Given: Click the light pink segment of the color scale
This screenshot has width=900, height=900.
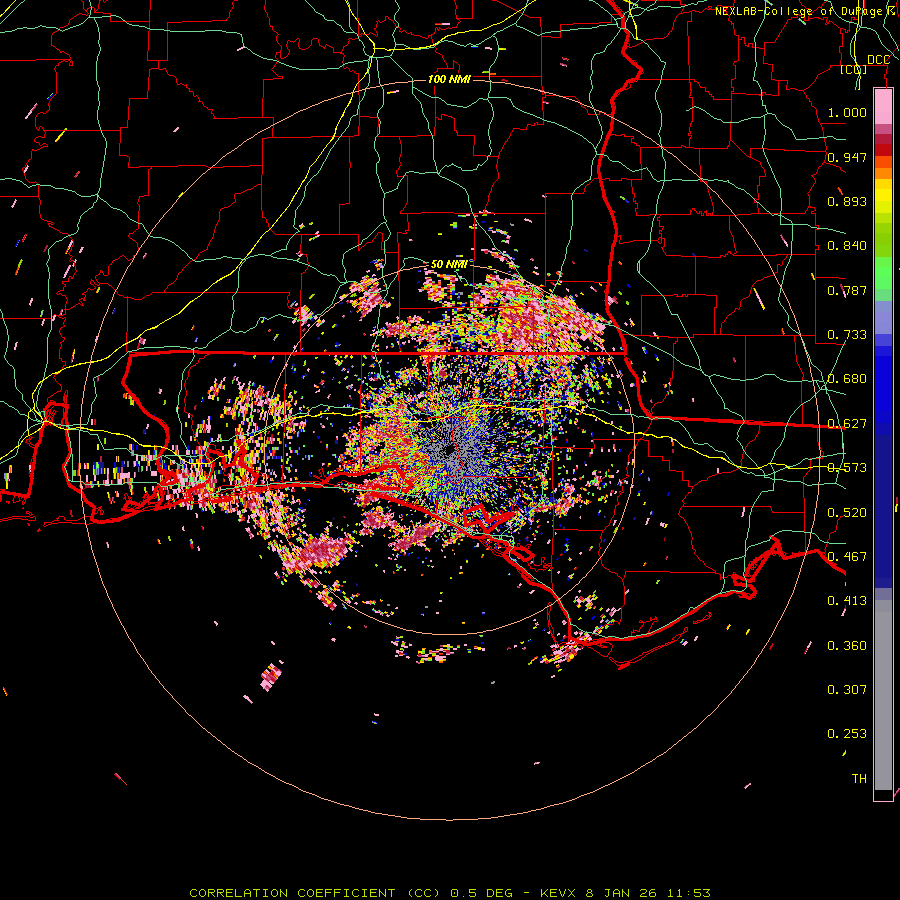Looking at the screenshot, I should pos(883,107).
